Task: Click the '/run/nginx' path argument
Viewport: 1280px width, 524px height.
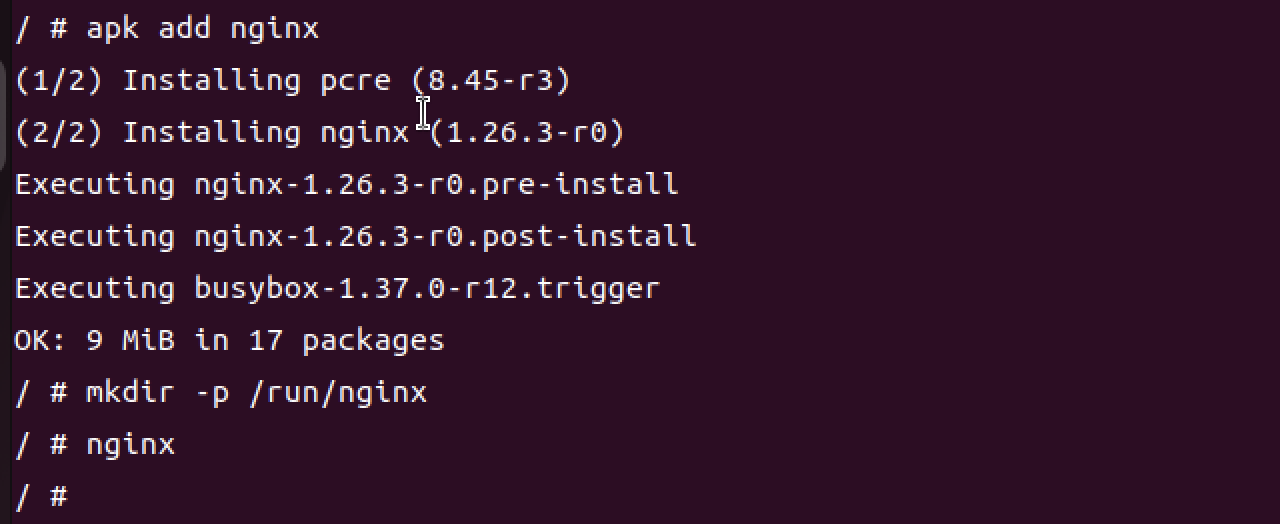Action: [x=338, y=392]
